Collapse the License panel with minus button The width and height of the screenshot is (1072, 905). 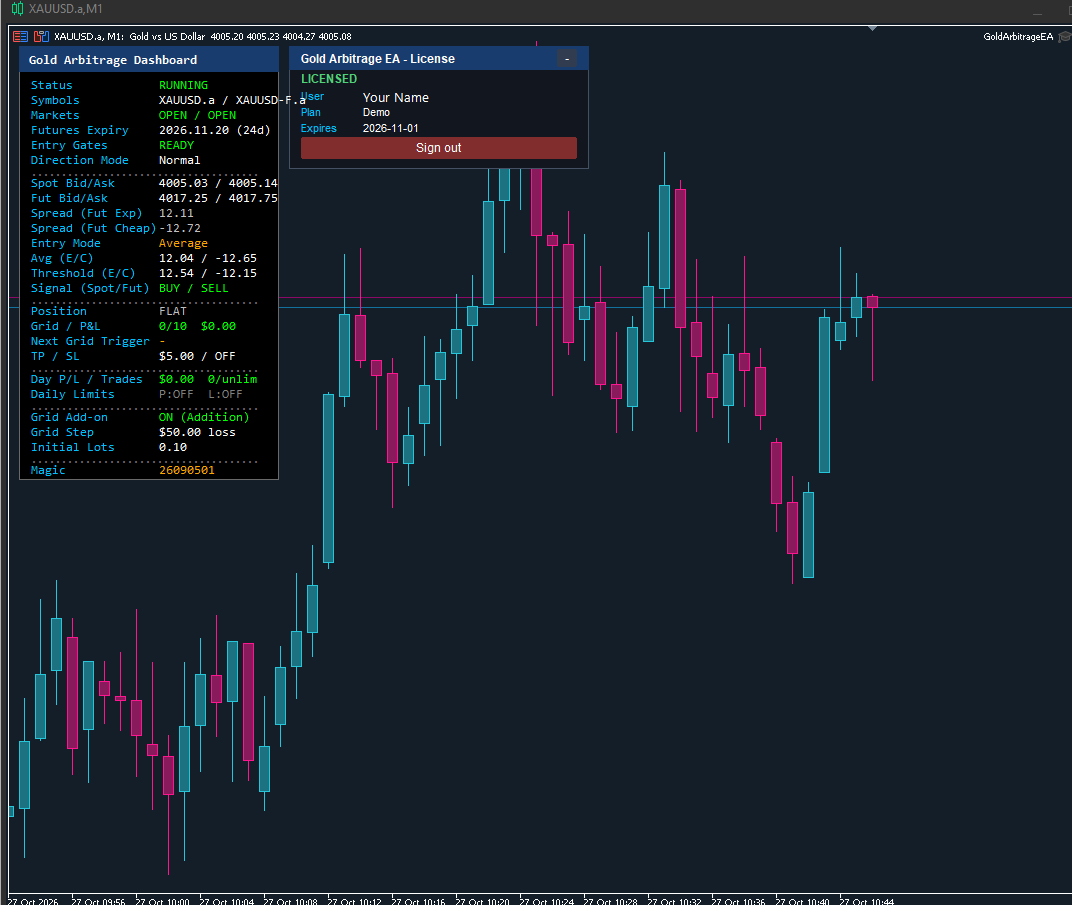(567, 59)
